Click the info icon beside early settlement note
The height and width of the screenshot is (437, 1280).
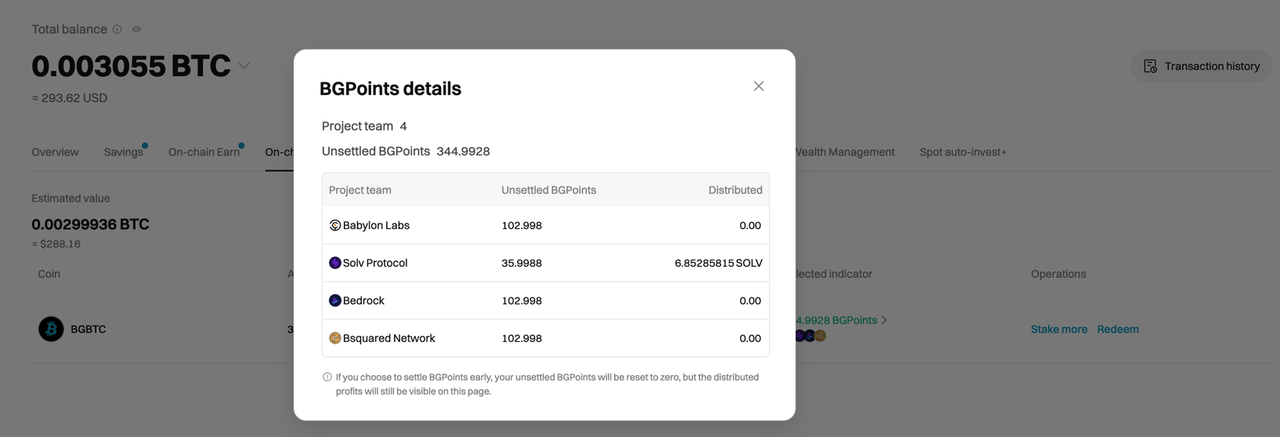click(327, 377)
